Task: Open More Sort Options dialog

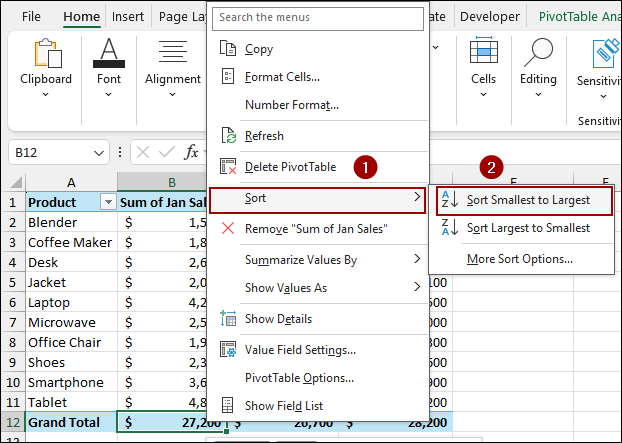Action: coord(519,259)
